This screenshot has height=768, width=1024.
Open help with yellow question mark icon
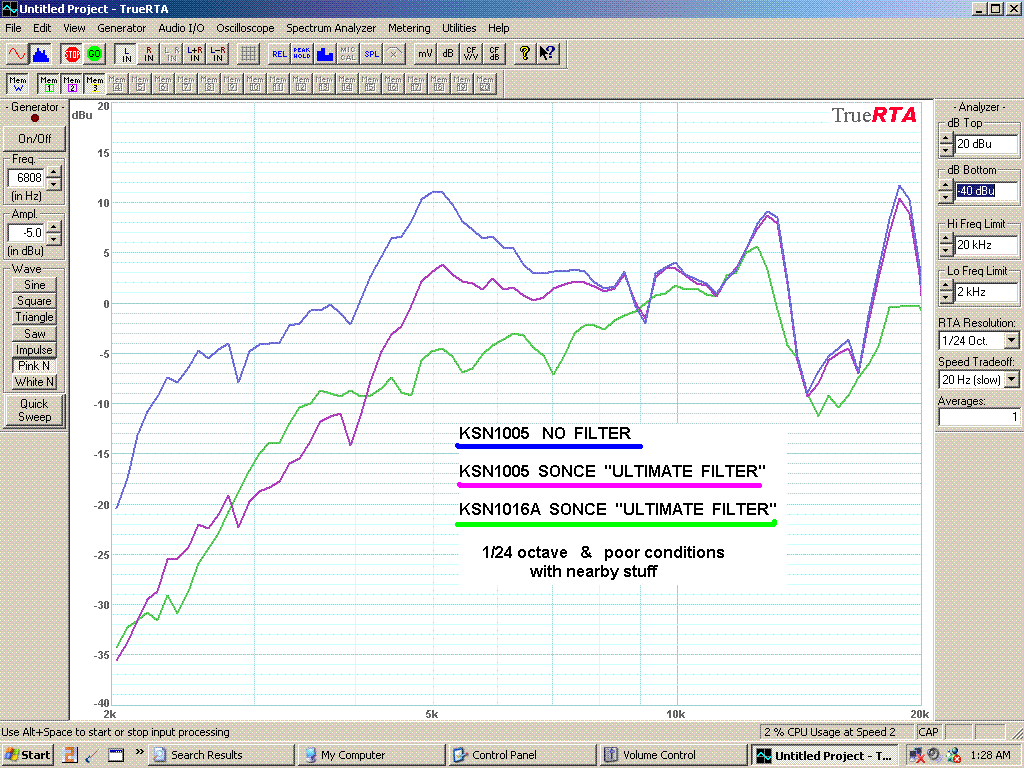tap(524, 54)
